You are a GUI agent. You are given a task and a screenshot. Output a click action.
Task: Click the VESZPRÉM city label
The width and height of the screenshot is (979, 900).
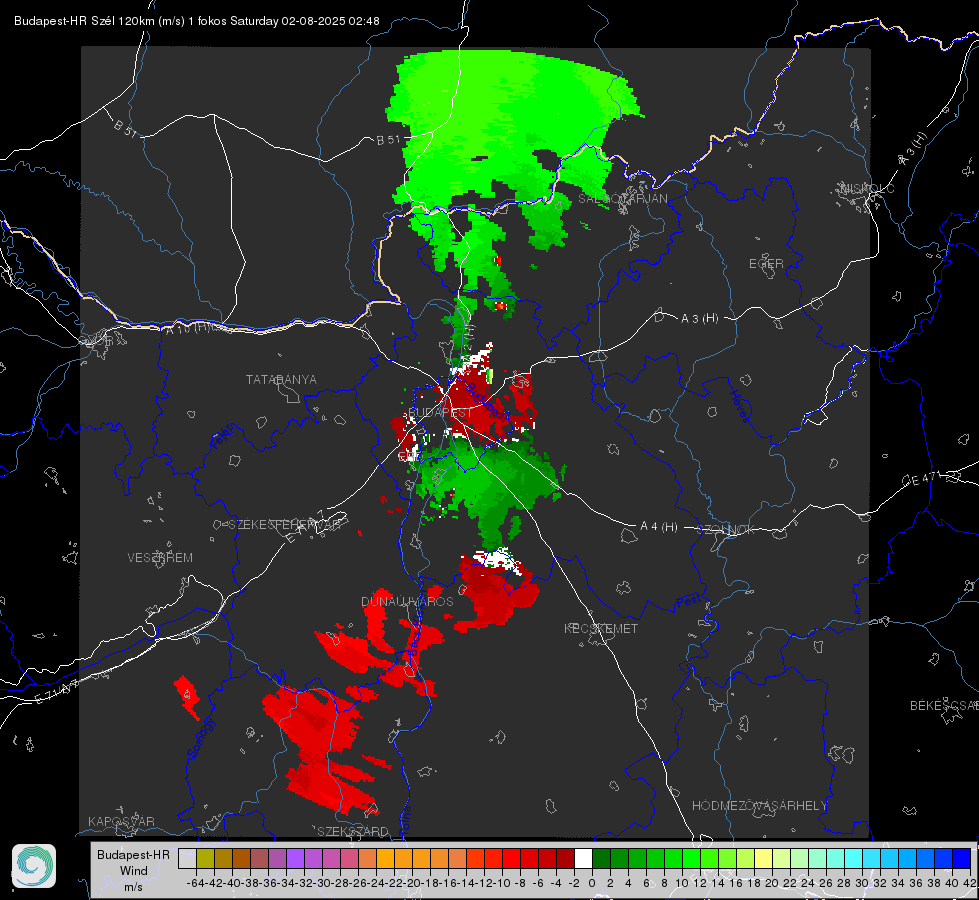[x=160, y=558]
